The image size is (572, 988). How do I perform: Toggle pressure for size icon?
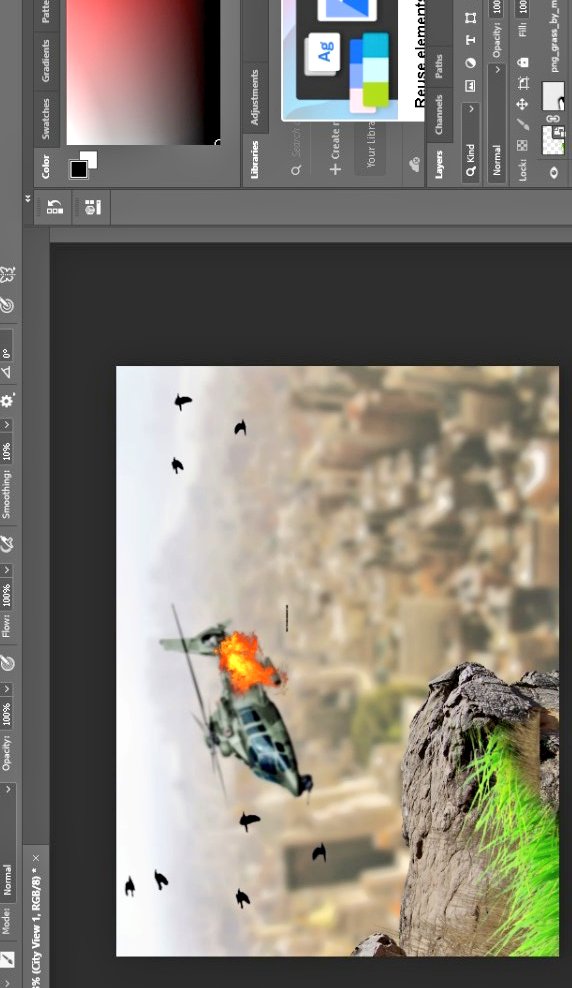[x=6, y=305]
